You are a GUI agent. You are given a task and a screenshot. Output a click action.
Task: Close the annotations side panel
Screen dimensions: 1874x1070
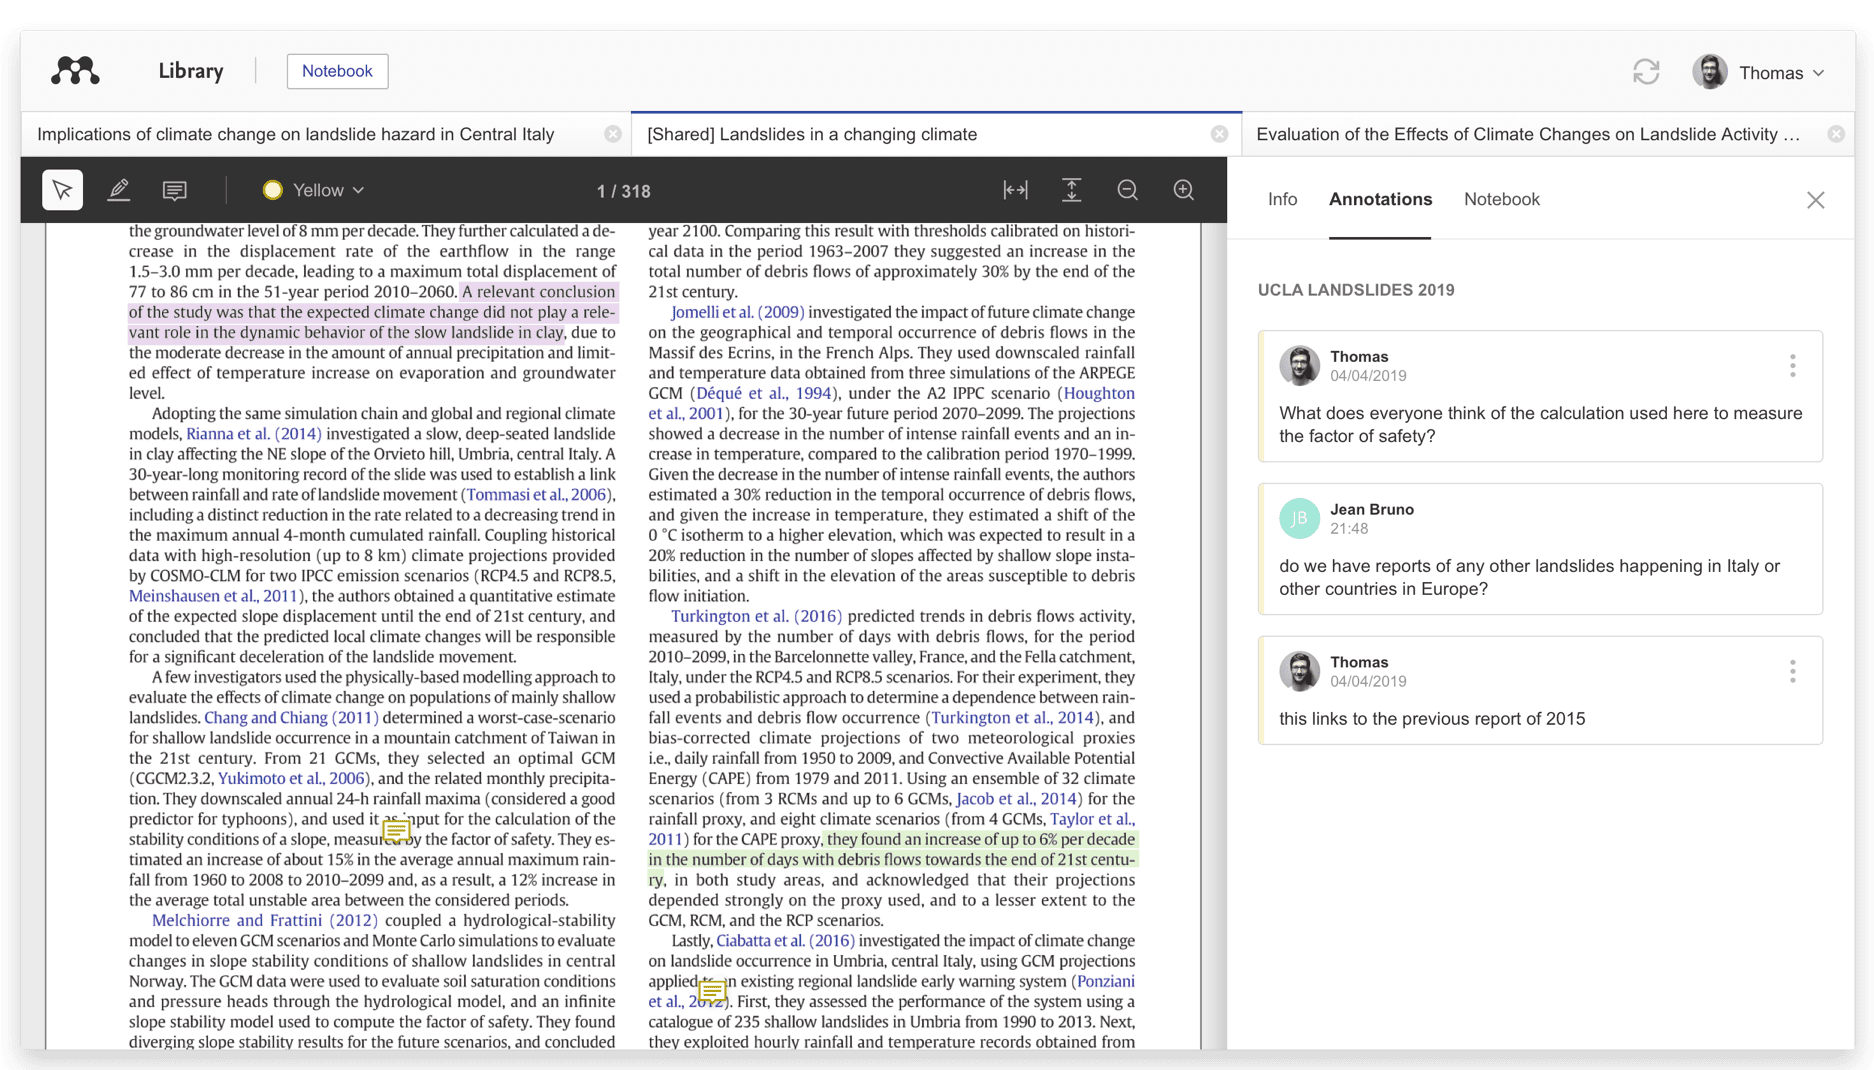(1816, 200)
